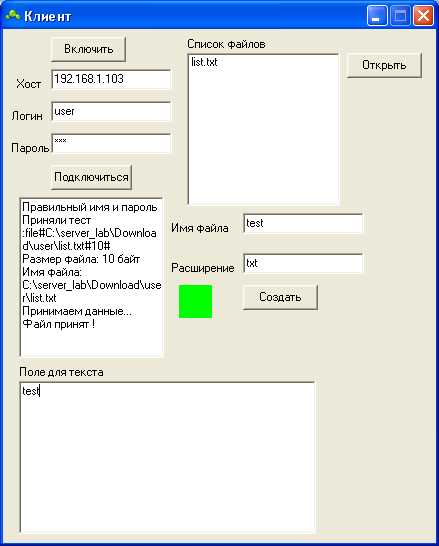Click the 'Принимаем данные...' log line
439x546 pixels.
[77, 311]
